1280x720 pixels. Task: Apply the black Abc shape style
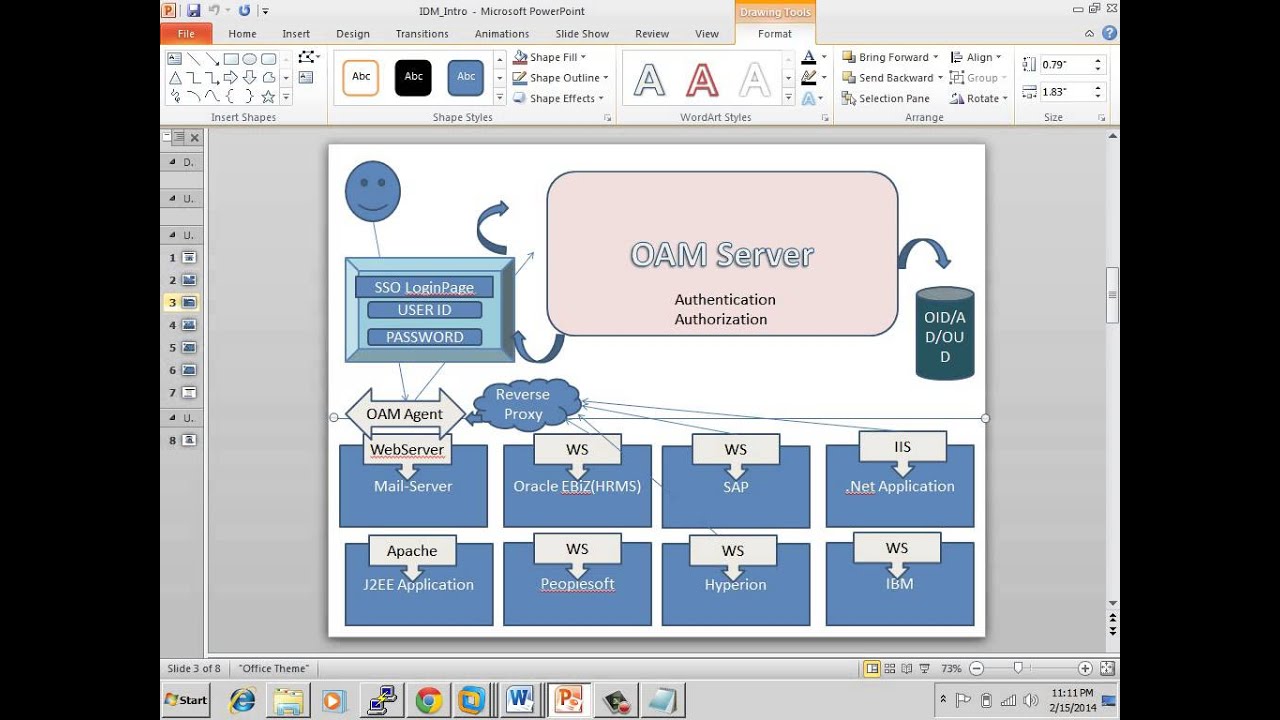[x=413, y=77]
